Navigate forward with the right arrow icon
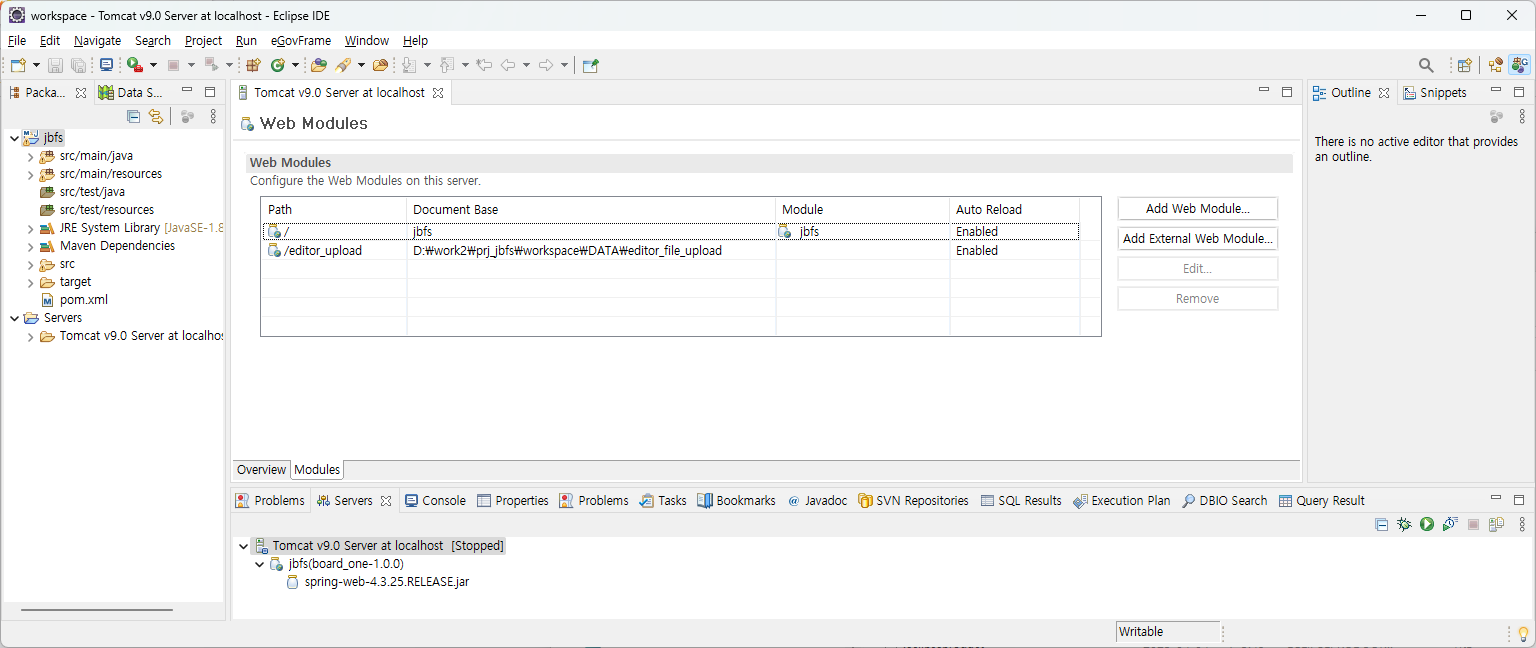 546,65
